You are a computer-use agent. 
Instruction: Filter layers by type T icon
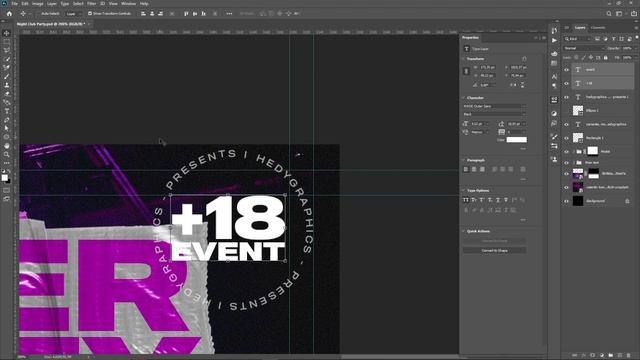[x=613, y=39]
